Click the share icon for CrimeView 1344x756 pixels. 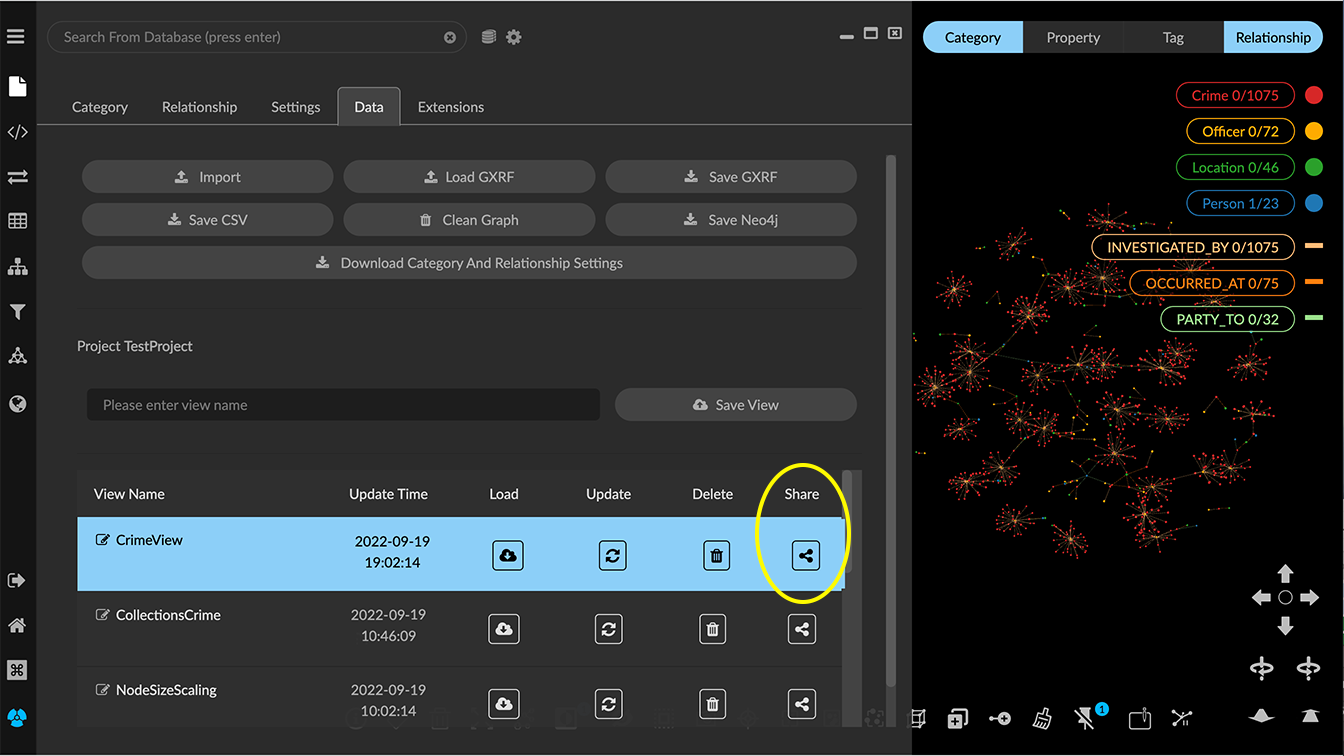point(805,555)
